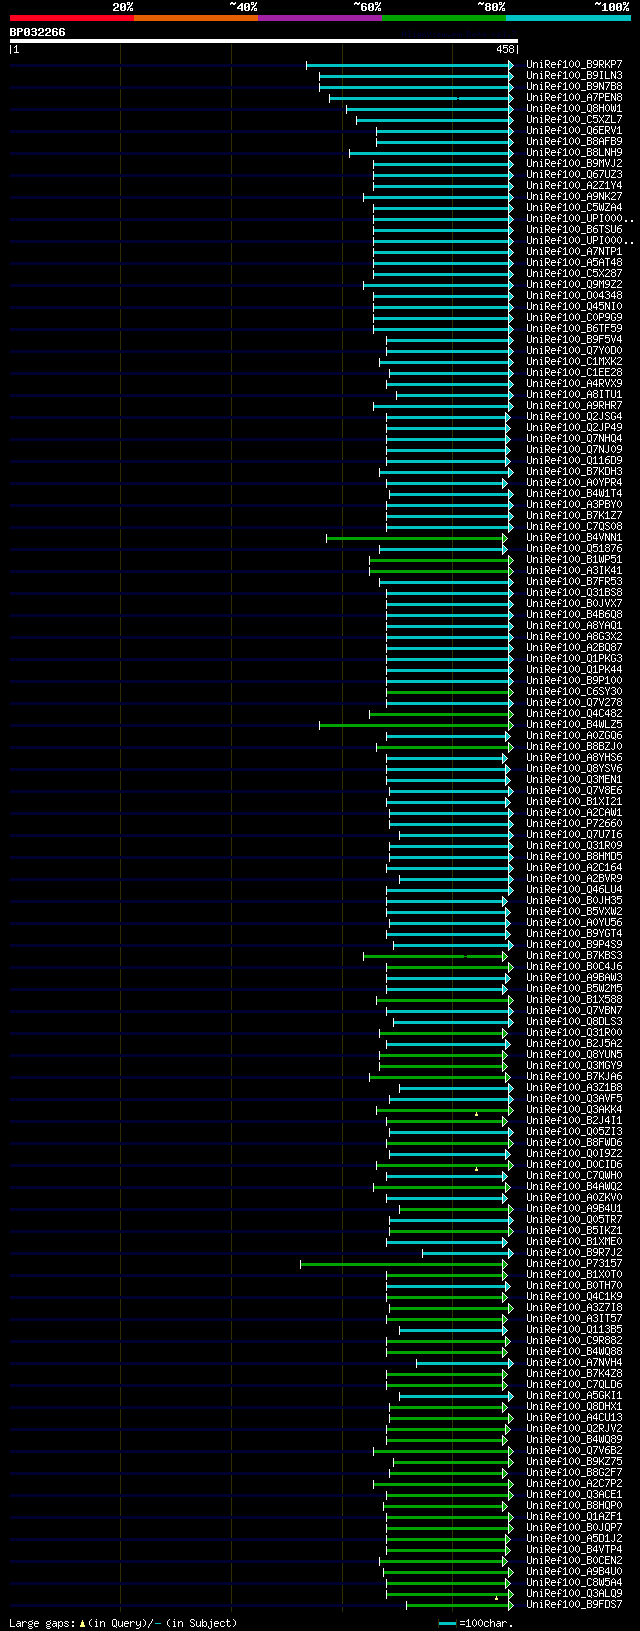Screen dimensions: 640x1631
Task: Select label UniRef100_B6TSU6
Action: point(574,229)
